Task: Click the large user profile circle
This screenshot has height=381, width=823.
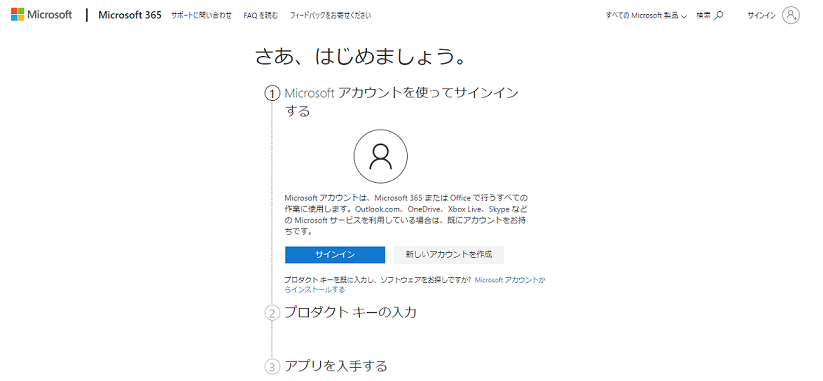Action: coord(381,156)
